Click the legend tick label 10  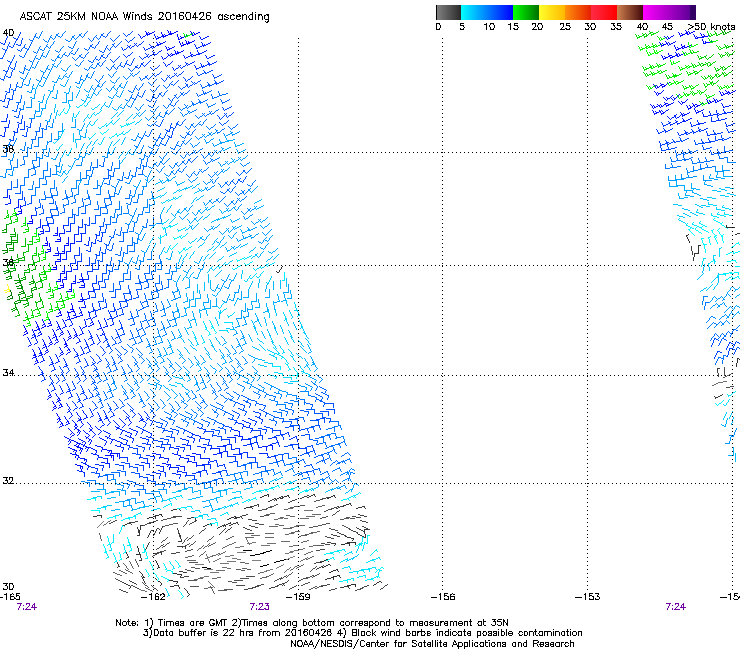coord(489,27)
